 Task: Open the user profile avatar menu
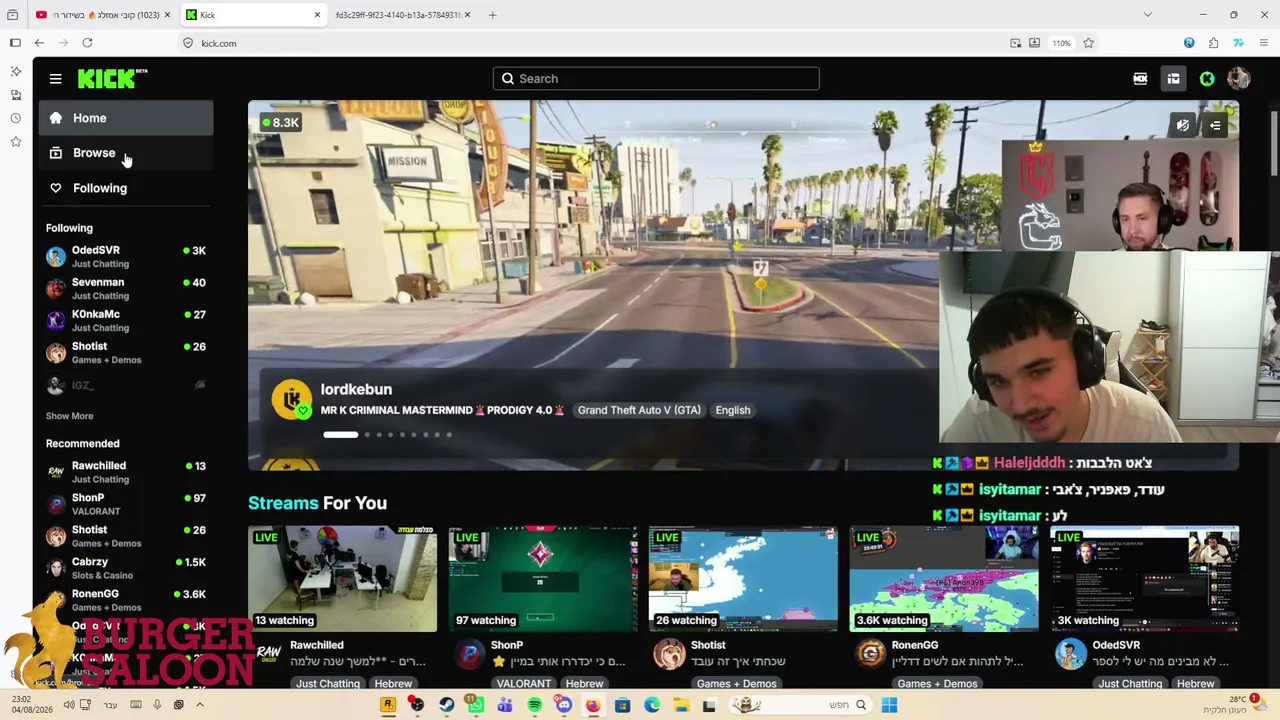1238,79
